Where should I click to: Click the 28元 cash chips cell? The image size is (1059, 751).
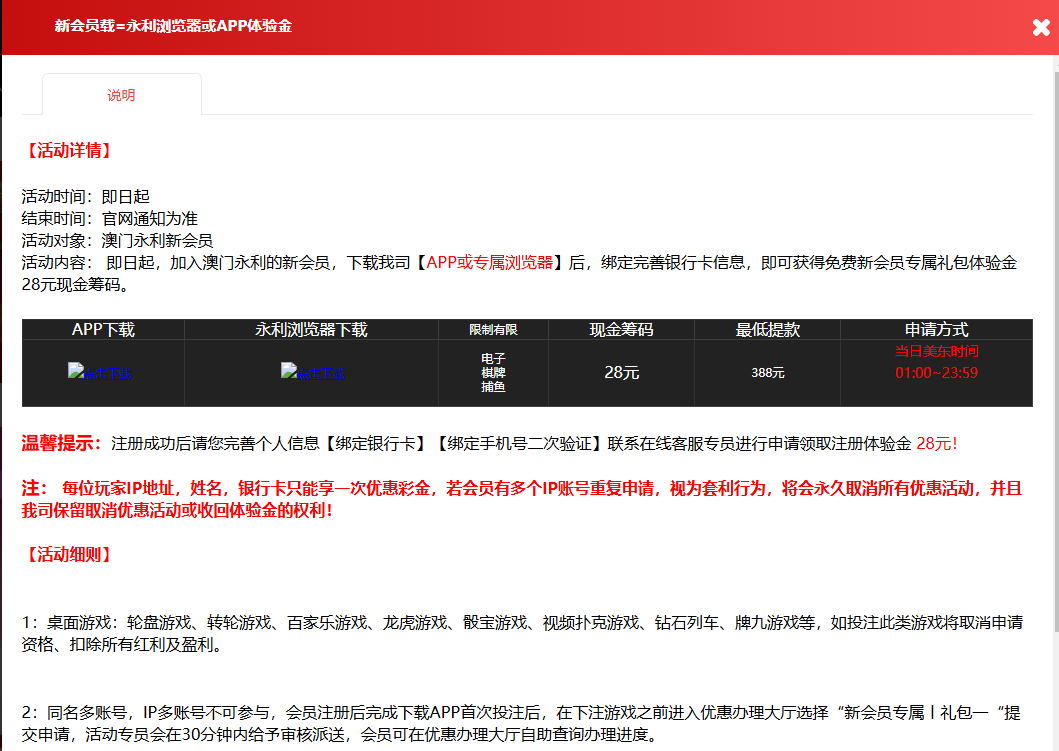click(621, 373)
